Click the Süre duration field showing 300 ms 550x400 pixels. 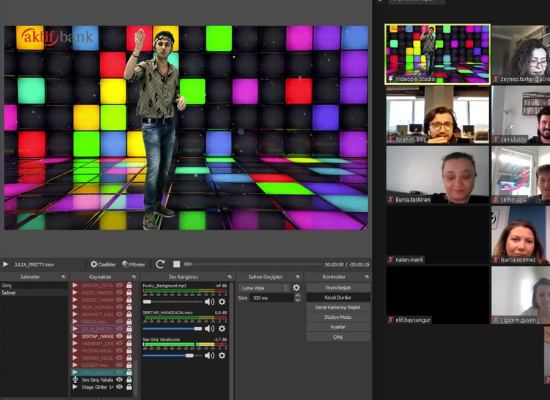(x=272, y=298)
